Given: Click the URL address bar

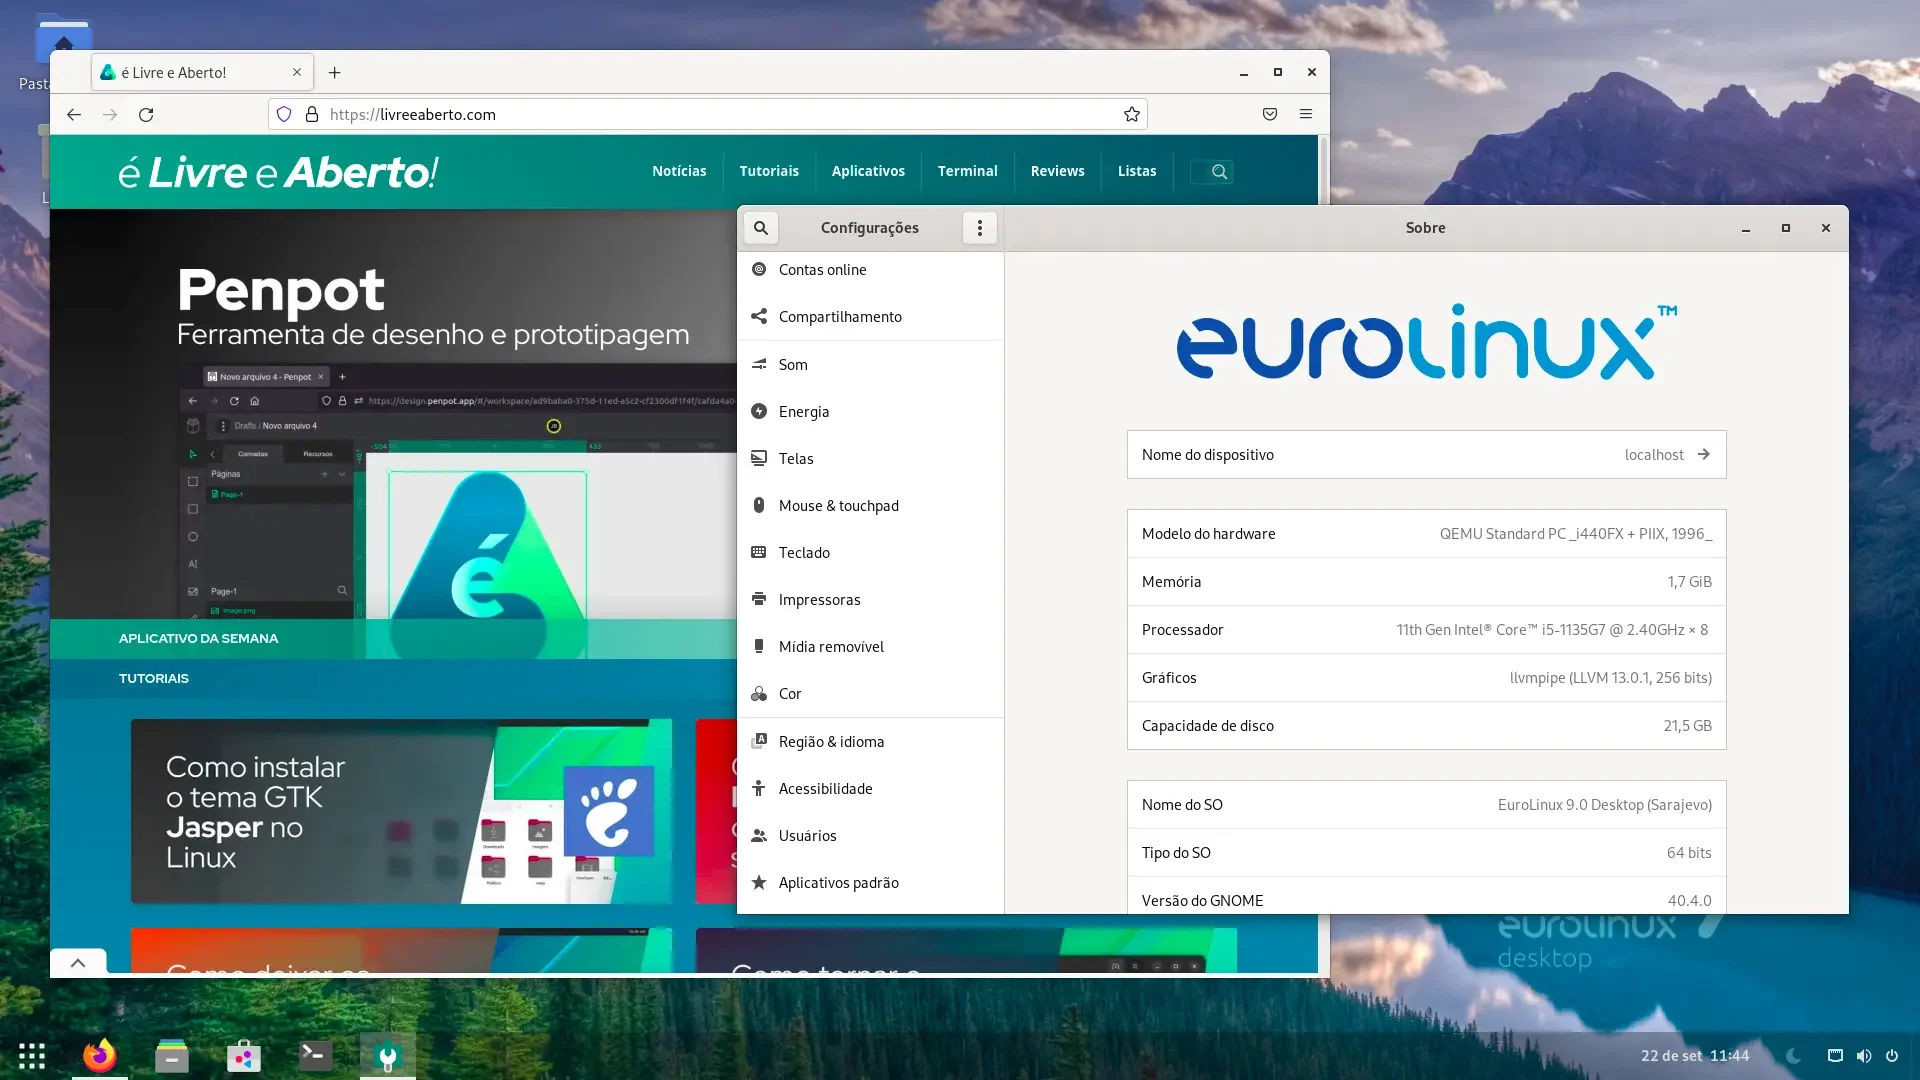Looking at the screenshot, I should (x=707, y=115).
